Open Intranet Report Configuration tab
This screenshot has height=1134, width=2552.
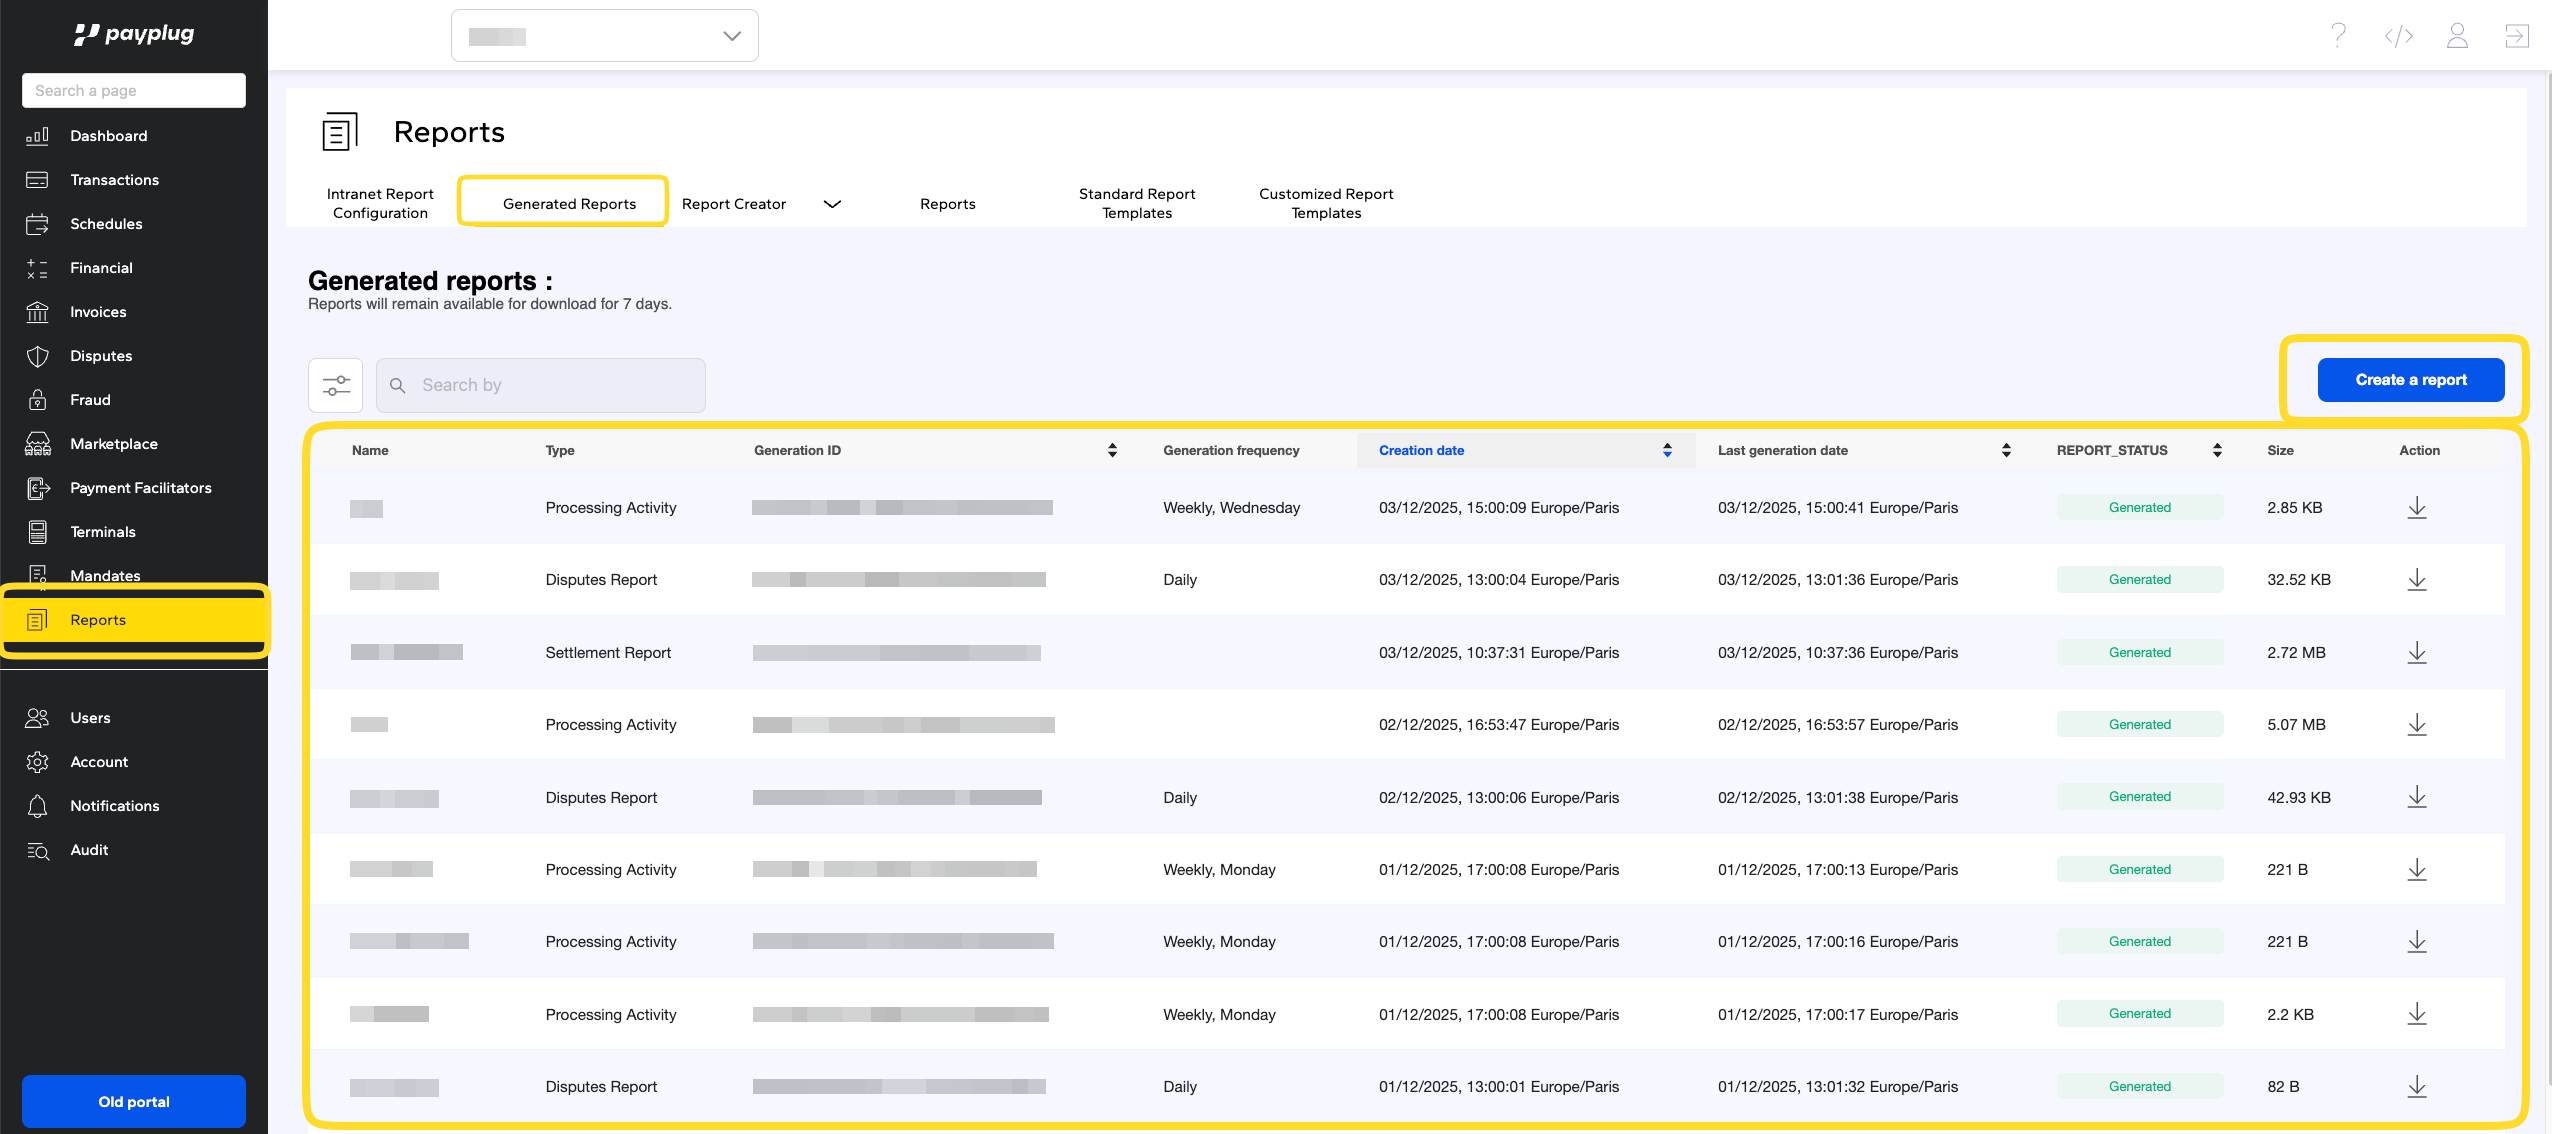pos(380,203)
